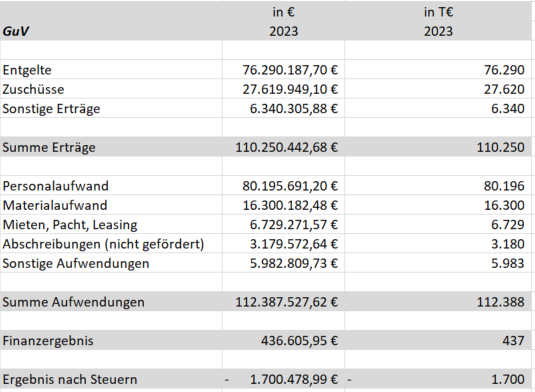
Task: Click the Summe Aufwendungen label cell
Action: pos(111,302)
